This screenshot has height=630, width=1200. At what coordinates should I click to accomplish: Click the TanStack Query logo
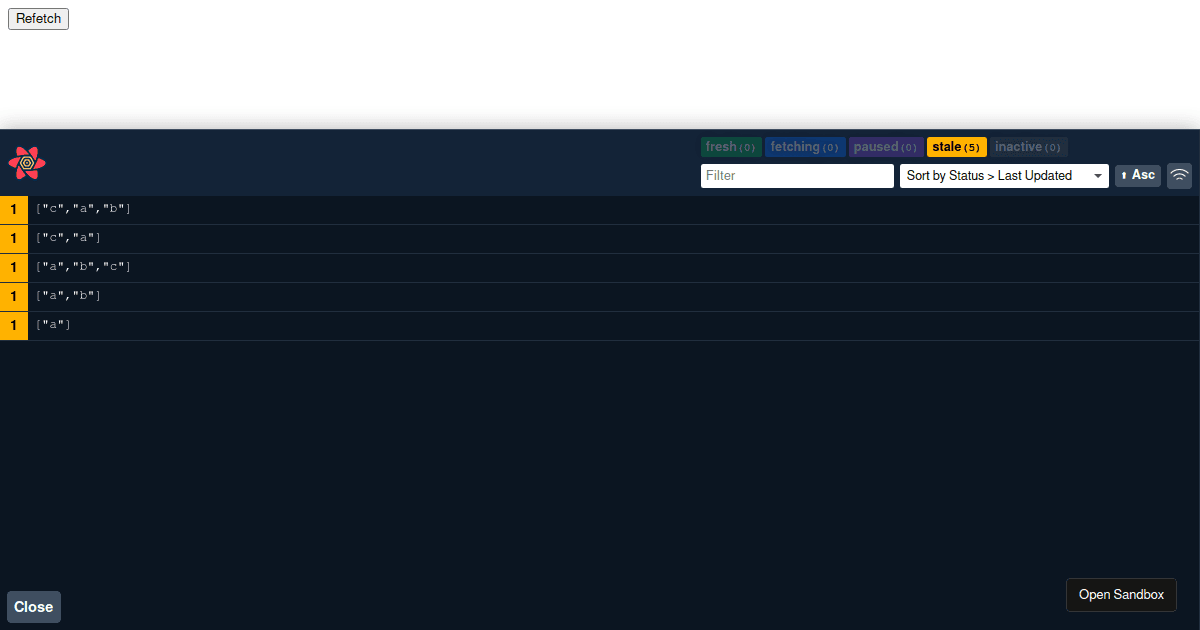[x=26, y=163]
